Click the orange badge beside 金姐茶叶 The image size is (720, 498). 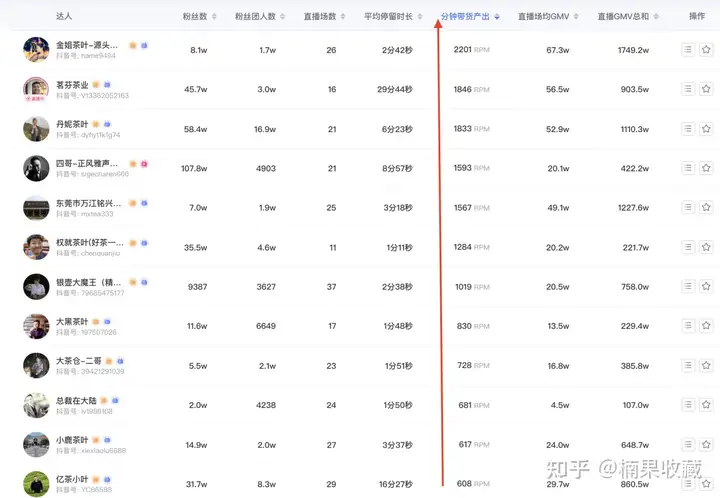(133, 45)
